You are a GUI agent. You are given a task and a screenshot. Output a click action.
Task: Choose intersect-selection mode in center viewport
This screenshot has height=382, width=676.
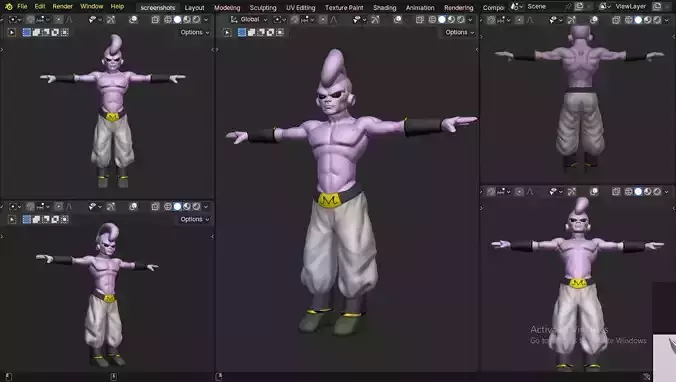(280, 32)
